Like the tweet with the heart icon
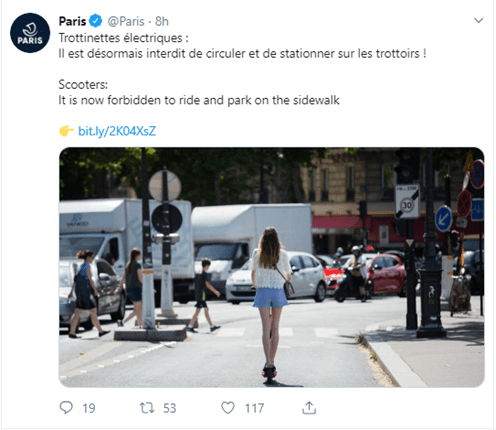This screenshot has height=430, width=496. pyautogui.click(x=228, y=408)
